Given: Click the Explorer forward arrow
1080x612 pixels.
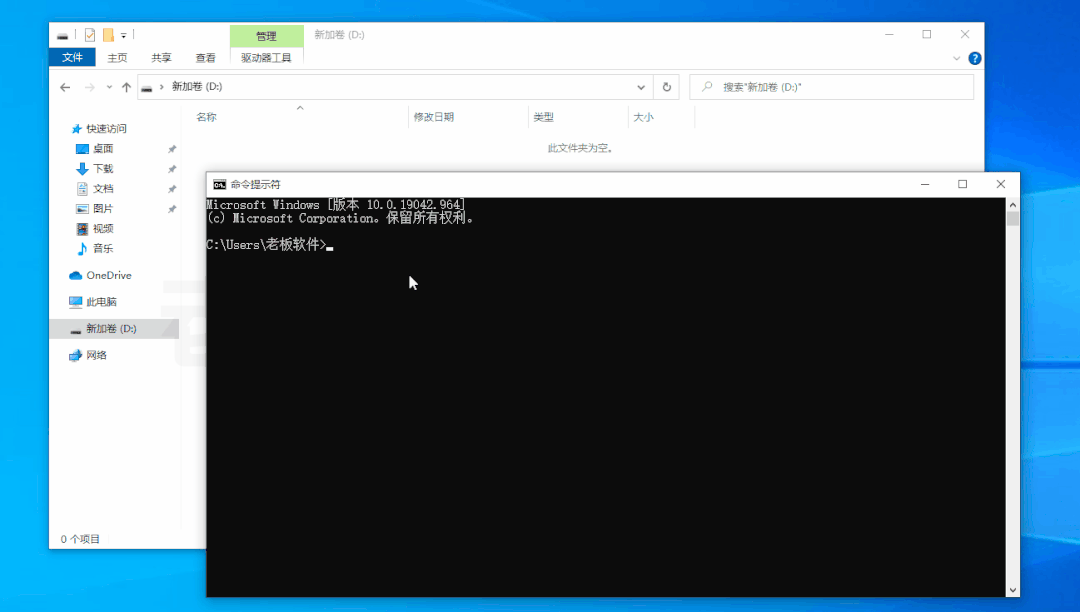Looking at the screenshot, I should (90, 87).
